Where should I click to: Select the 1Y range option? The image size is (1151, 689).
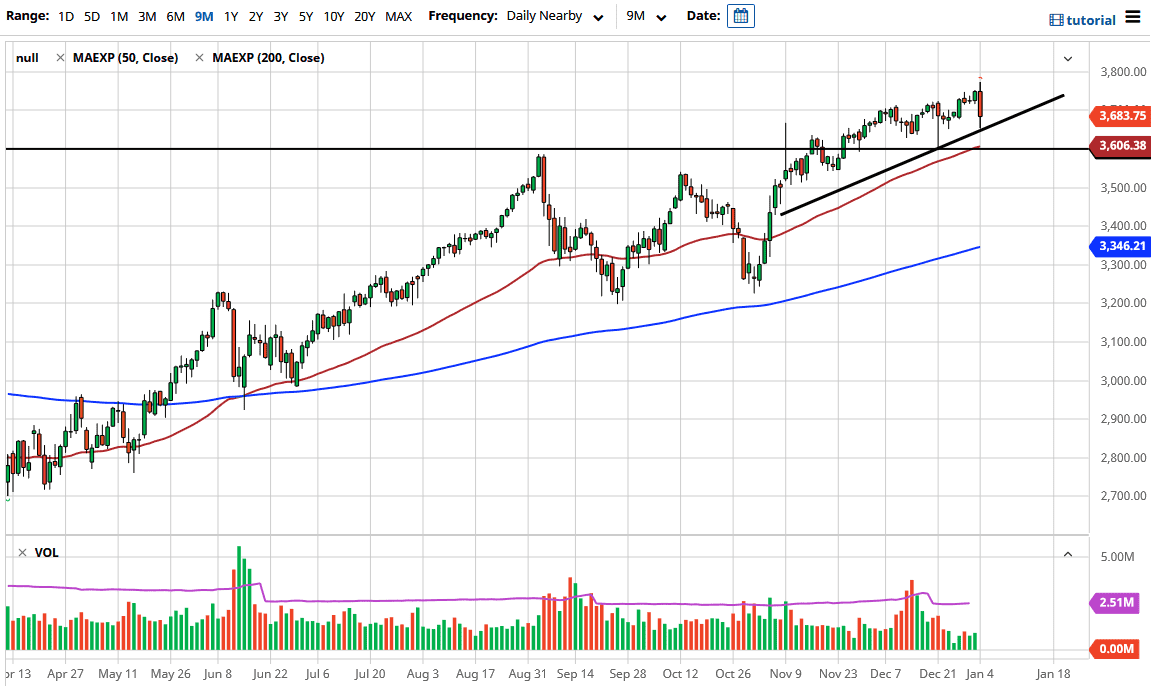(x=228, y=16)
